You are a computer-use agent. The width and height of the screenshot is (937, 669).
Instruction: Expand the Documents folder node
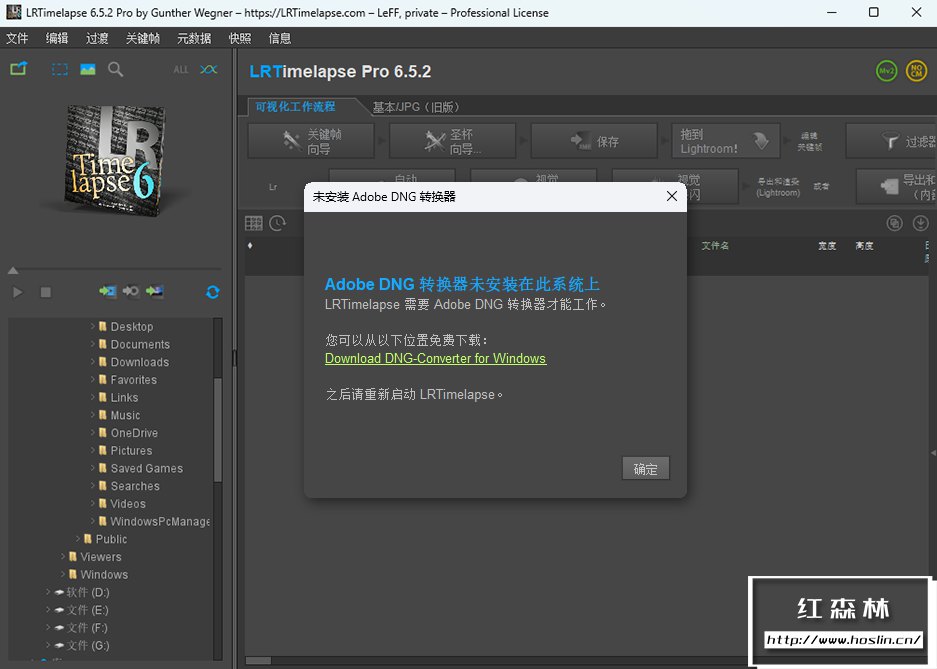[x=93, y=344]
